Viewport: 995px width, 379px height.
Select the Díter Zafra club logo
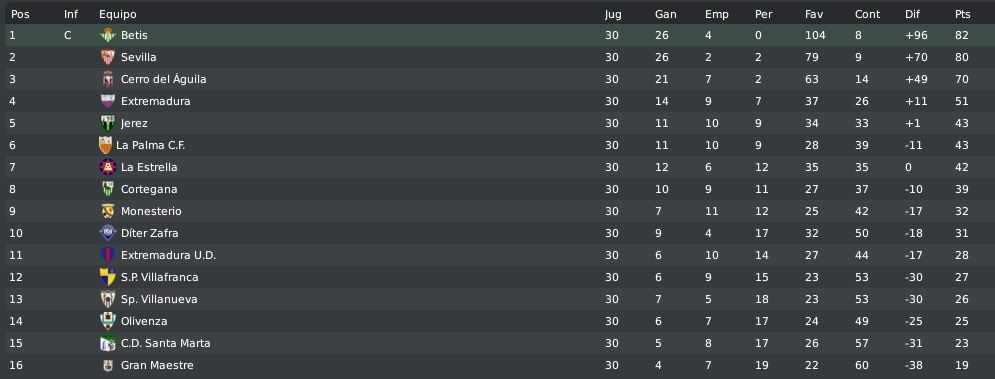(108, 233)
